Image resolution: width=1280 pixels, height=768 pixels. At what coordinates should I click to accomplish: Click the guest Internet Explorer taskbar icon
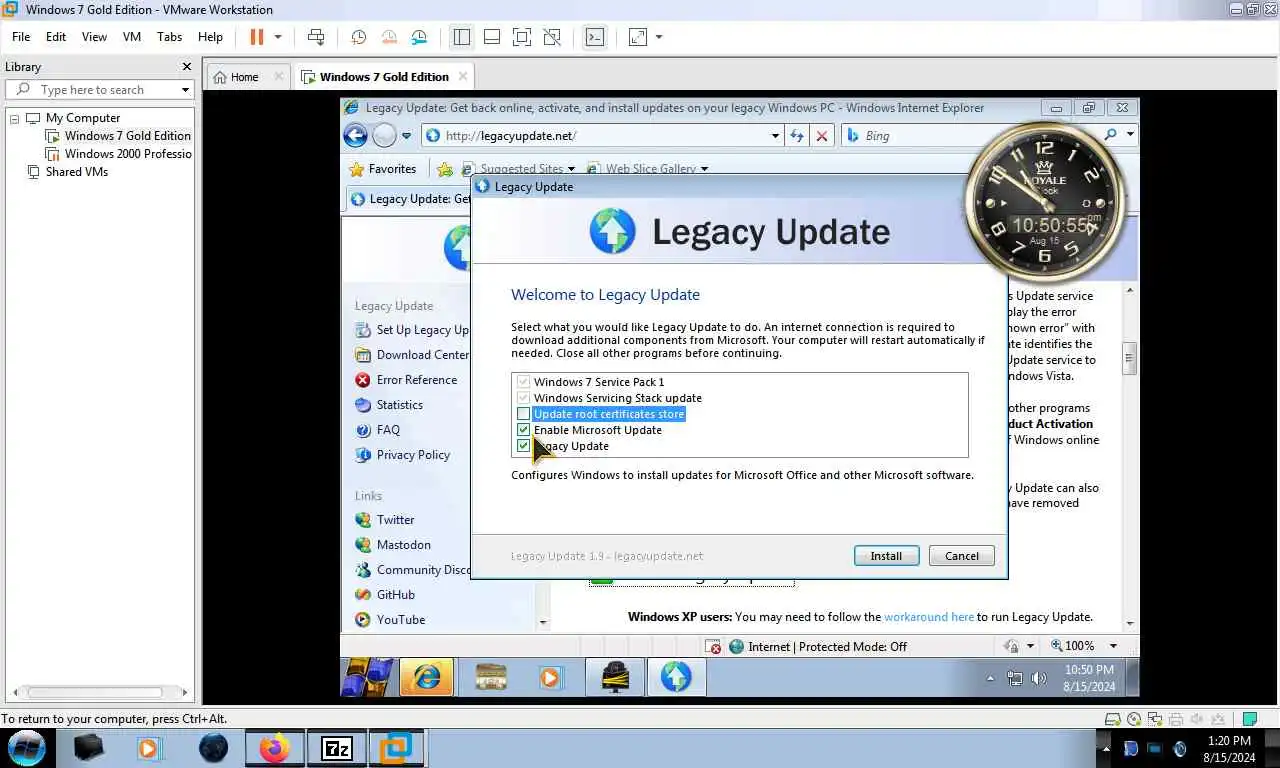pyautogui.click(x=427, y=677)
